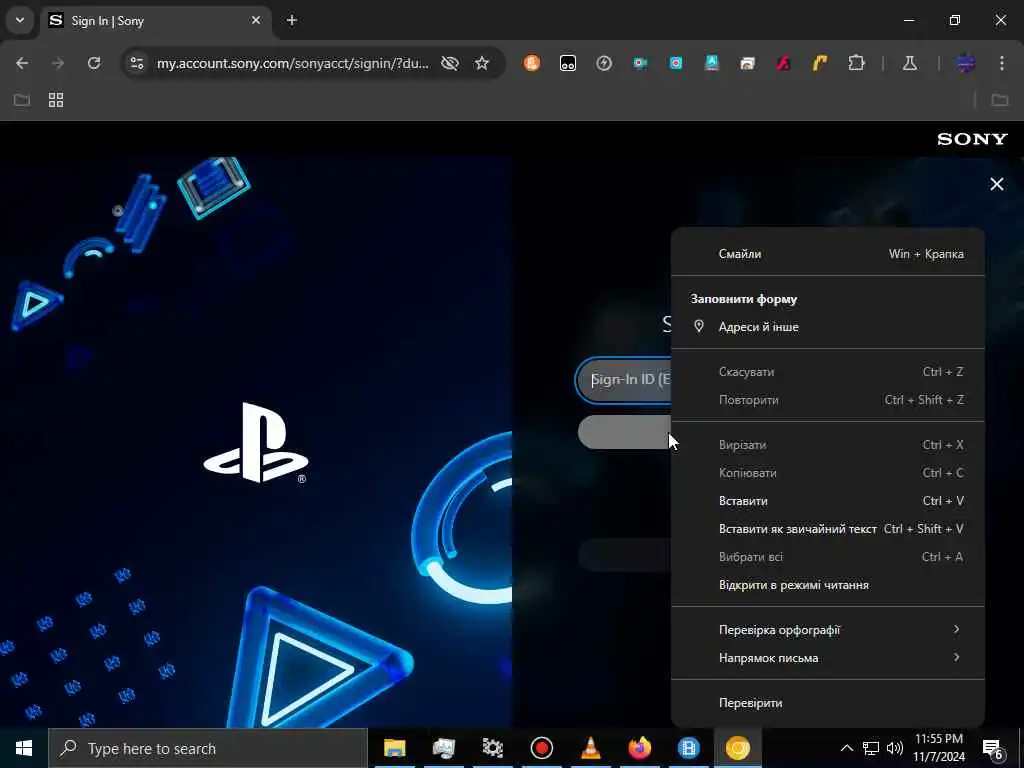Open the clock showing 11:55 PM

(938, 748)
